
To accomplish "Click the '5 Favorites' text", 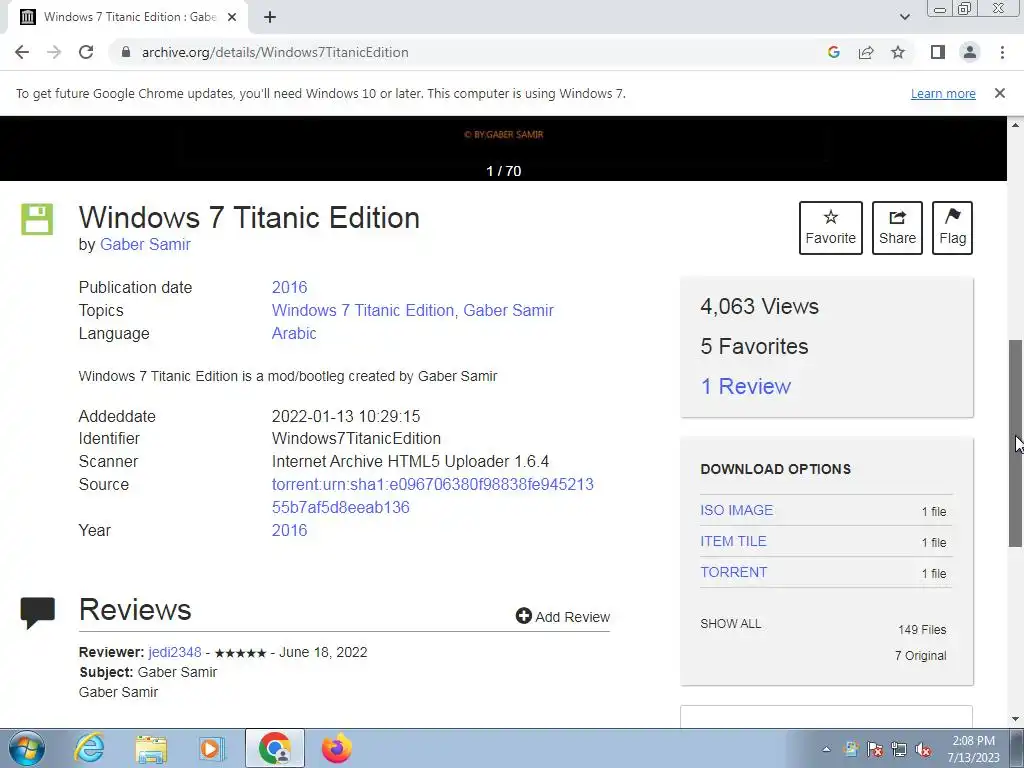I will tap(754, 346).
